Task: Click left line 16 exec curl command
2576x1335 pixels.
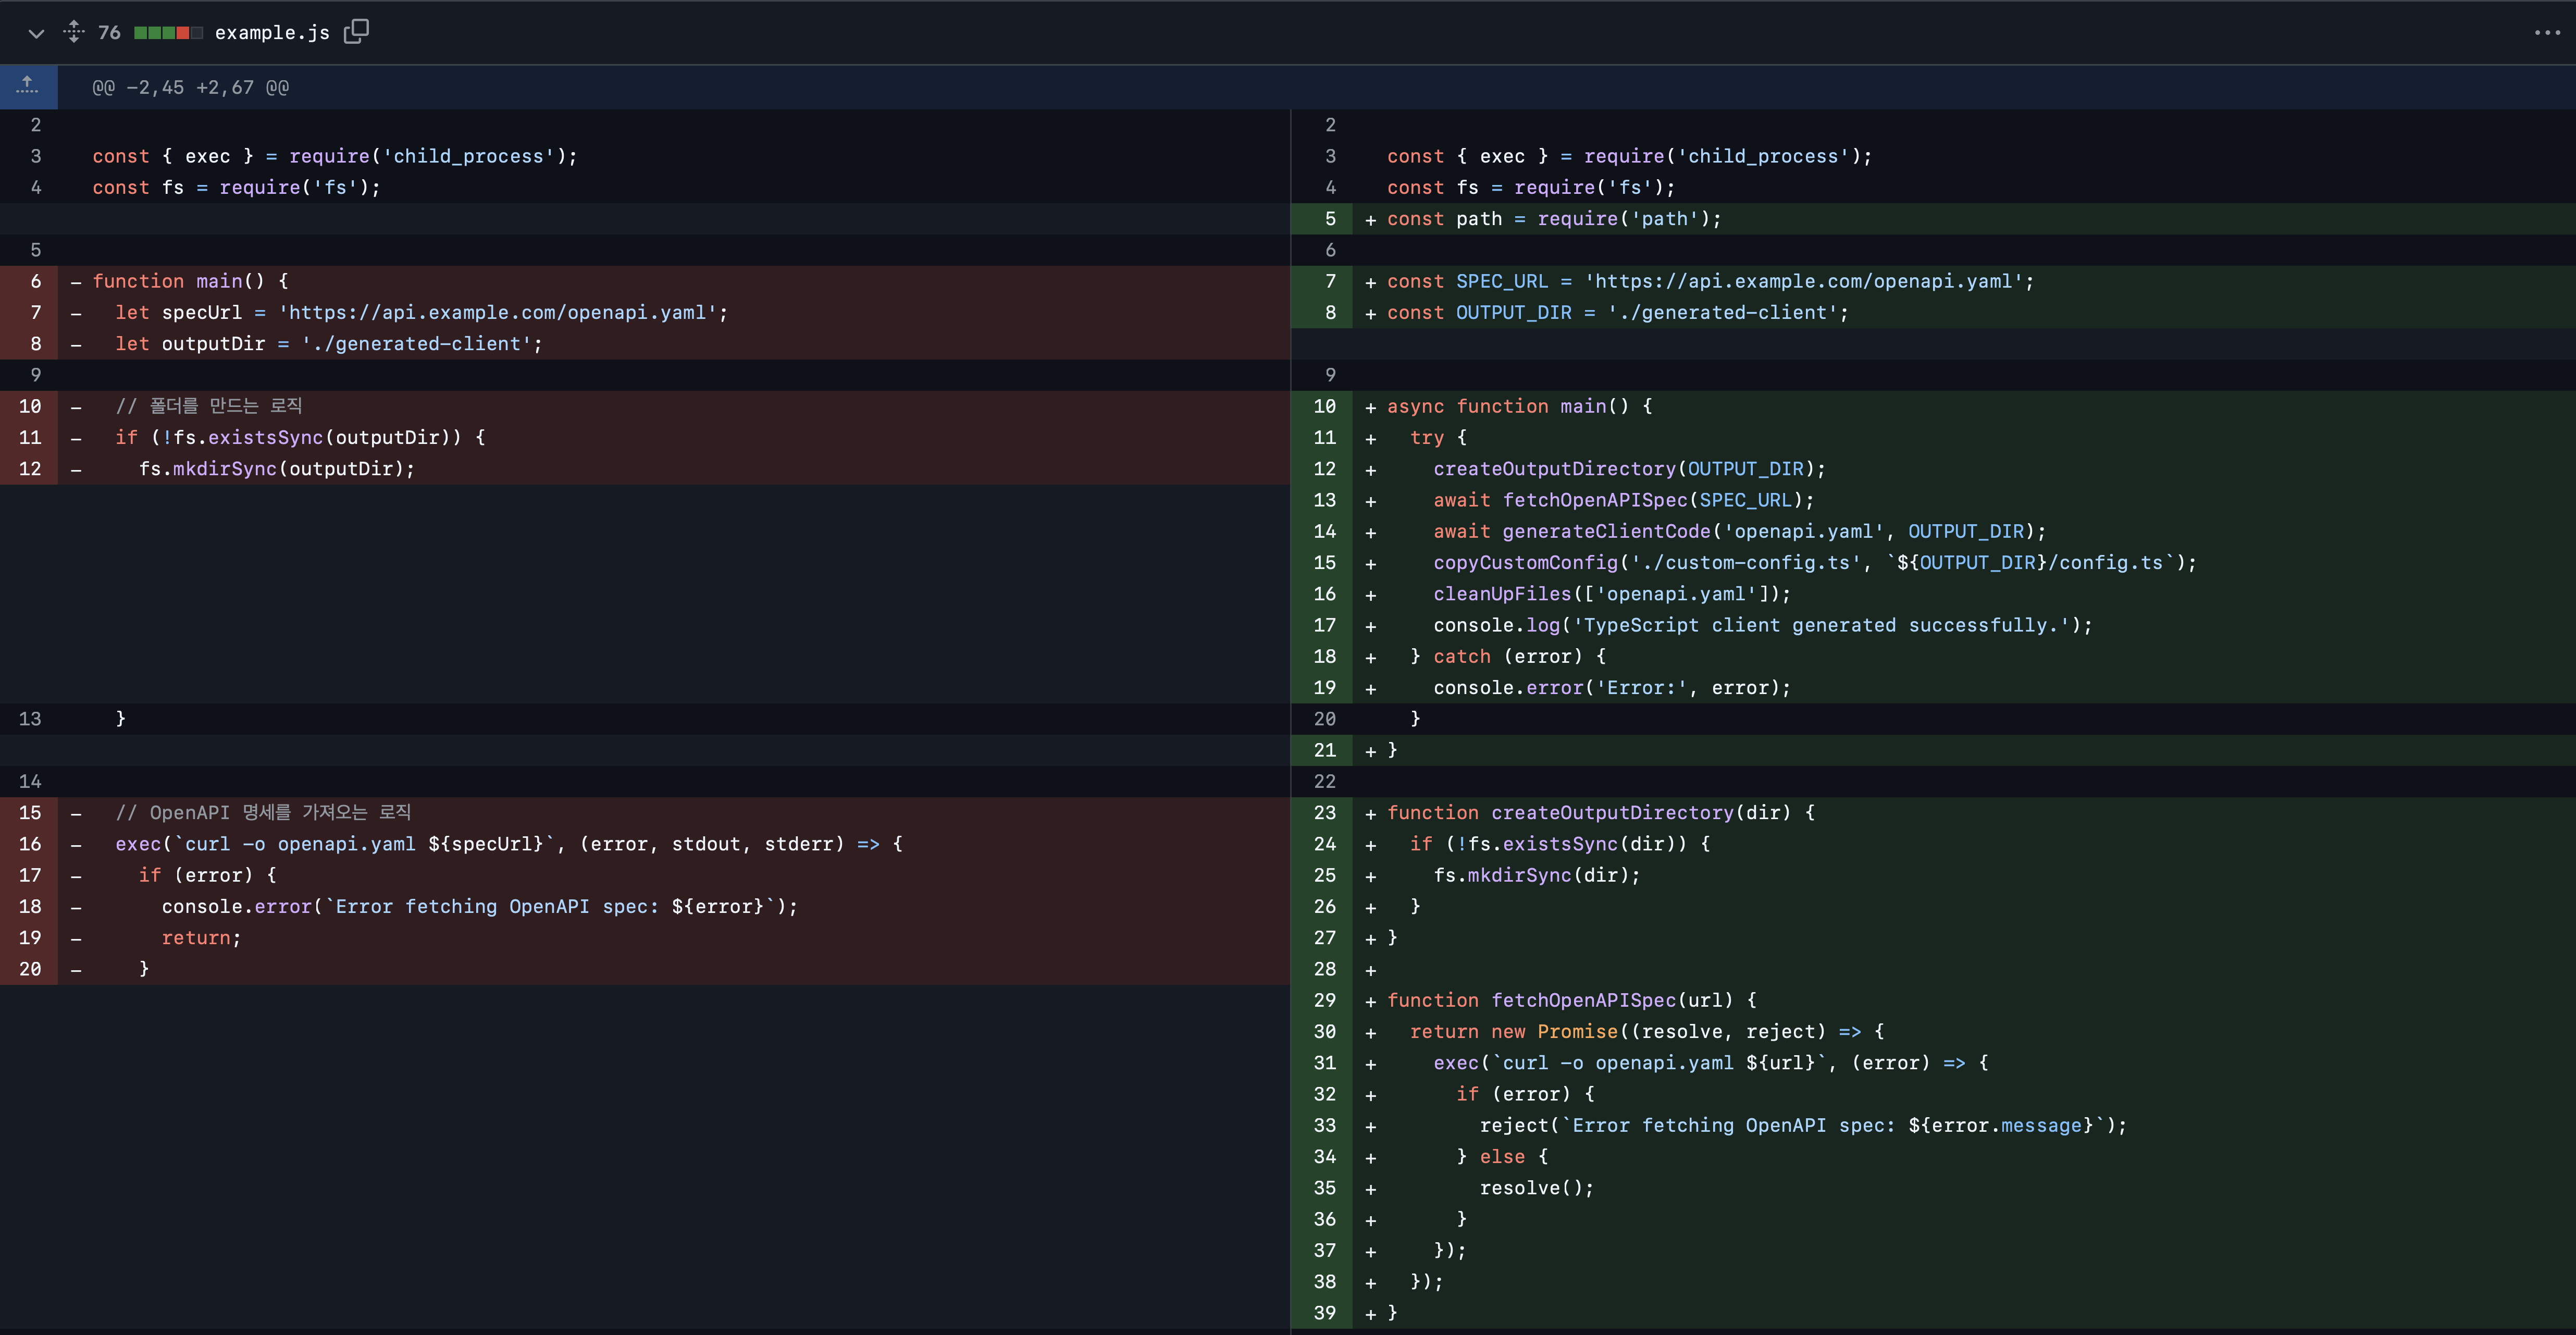Action: [x=509, y=844]
